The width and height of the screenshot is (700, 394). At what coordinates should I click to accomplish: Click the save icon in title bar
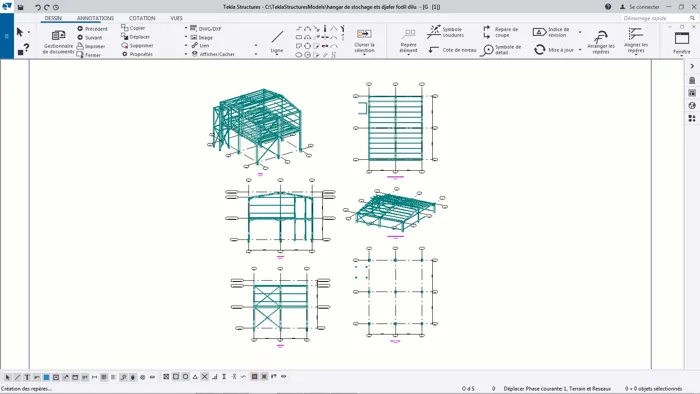click(x=21, y=7)
